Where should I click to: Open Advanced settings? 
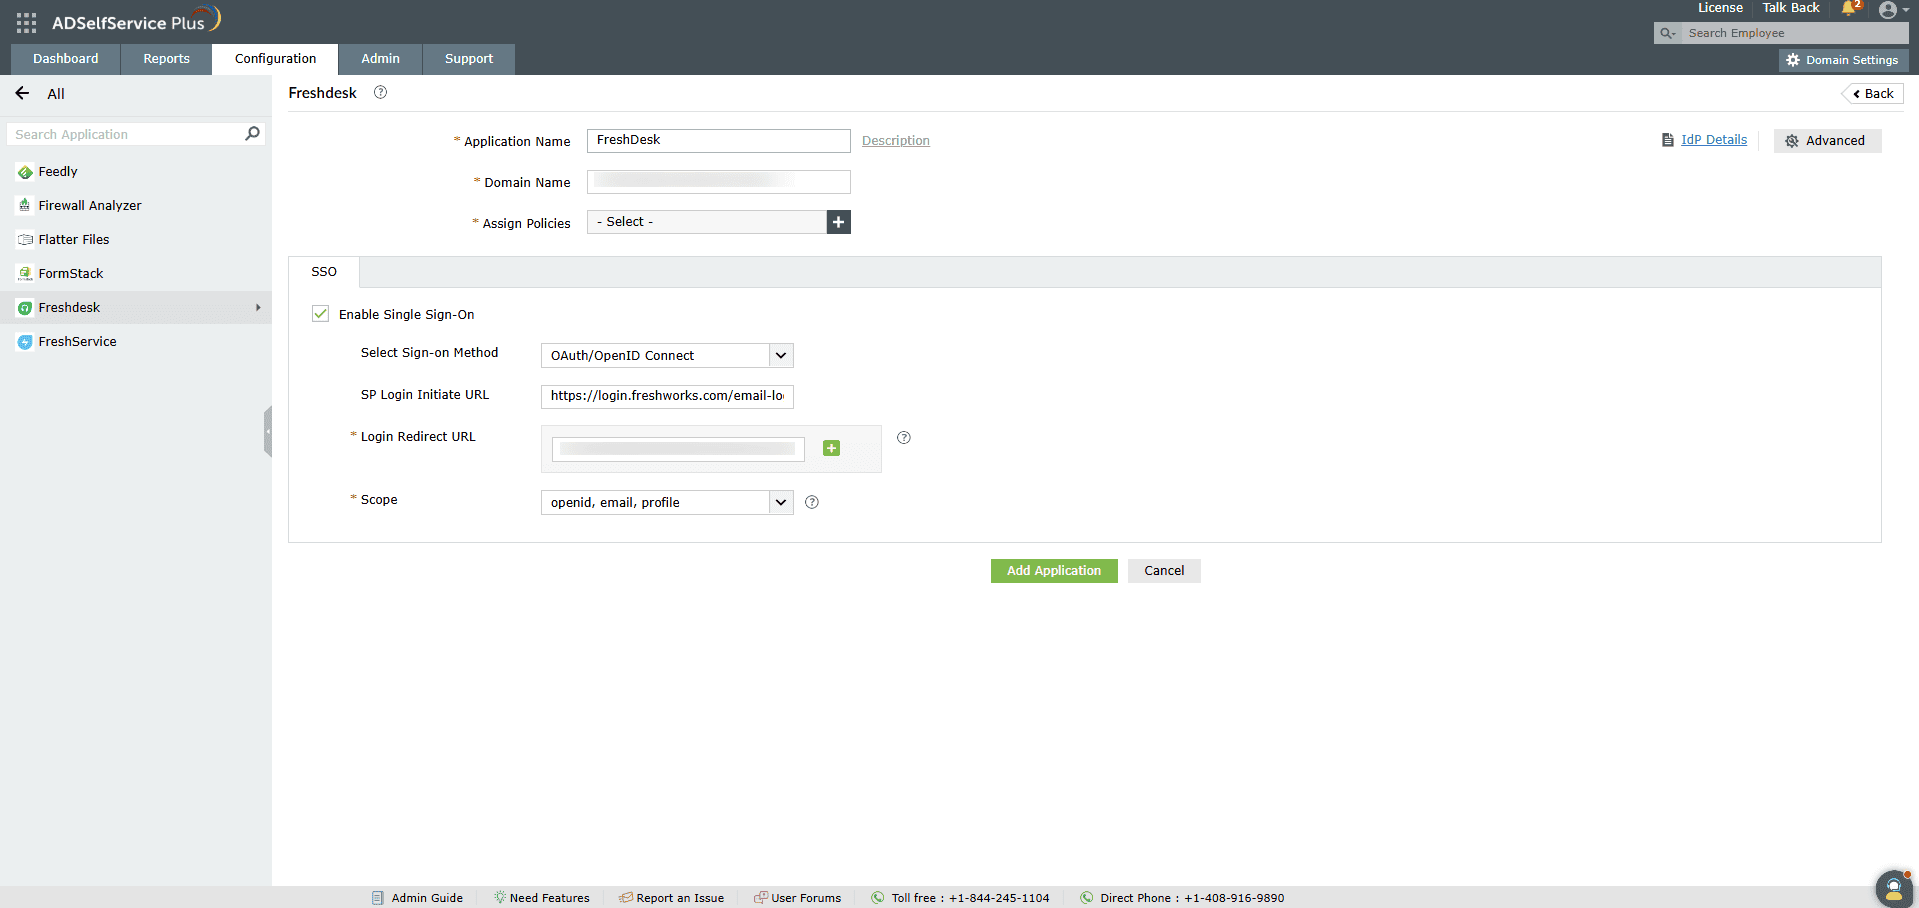pyautogui.click(x=1827, y=140)
